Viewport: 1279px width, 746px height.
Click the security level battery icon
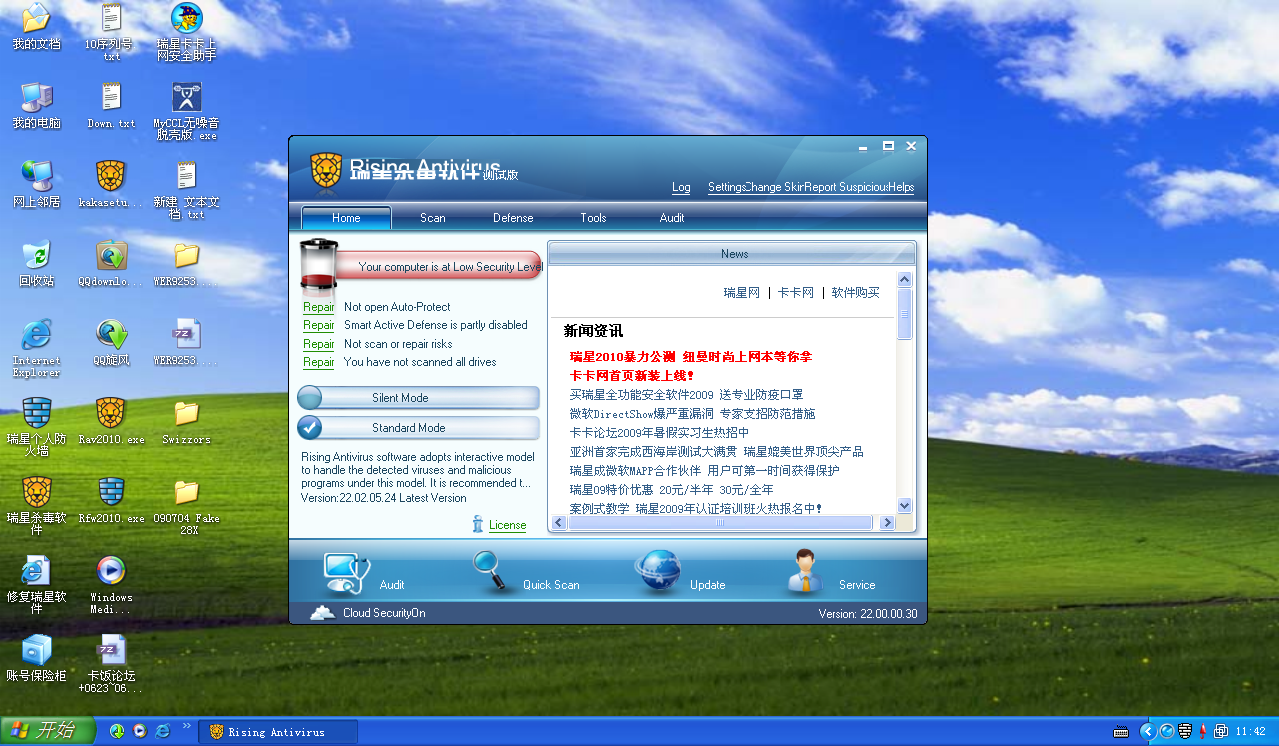point(318,266)
